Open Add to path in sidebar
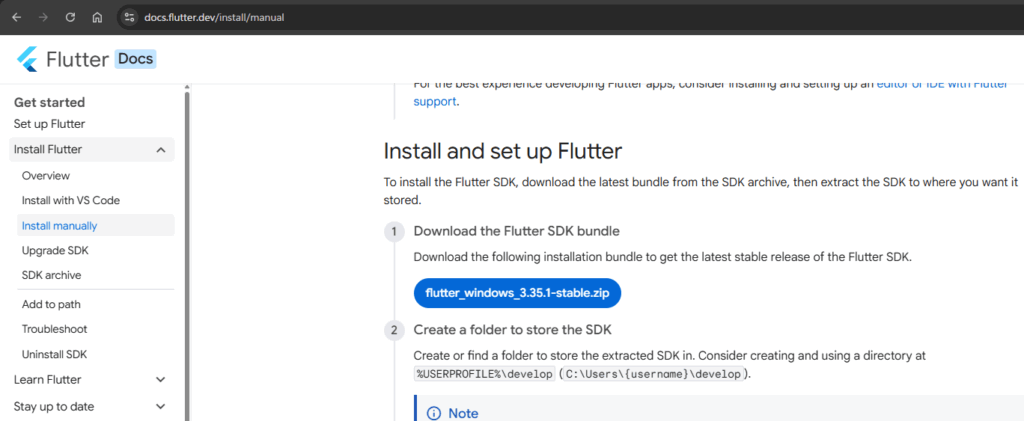Image resolution: width=1024 pixels, height=421 pixels. click(51, 304)
